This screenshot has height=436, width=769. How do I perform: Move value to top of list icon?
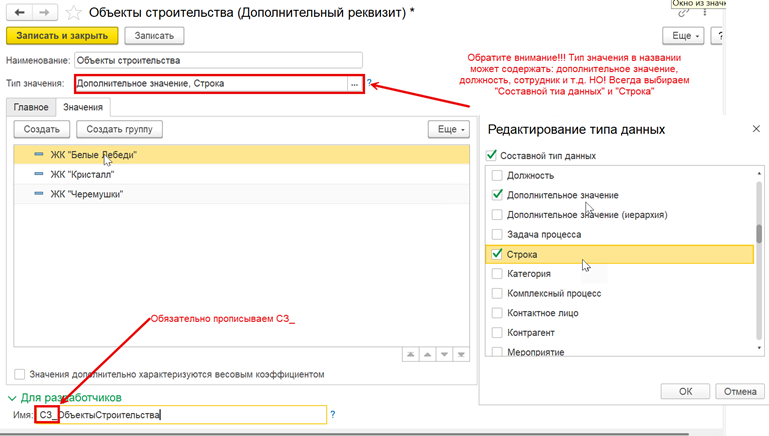[x=410, y=355]
